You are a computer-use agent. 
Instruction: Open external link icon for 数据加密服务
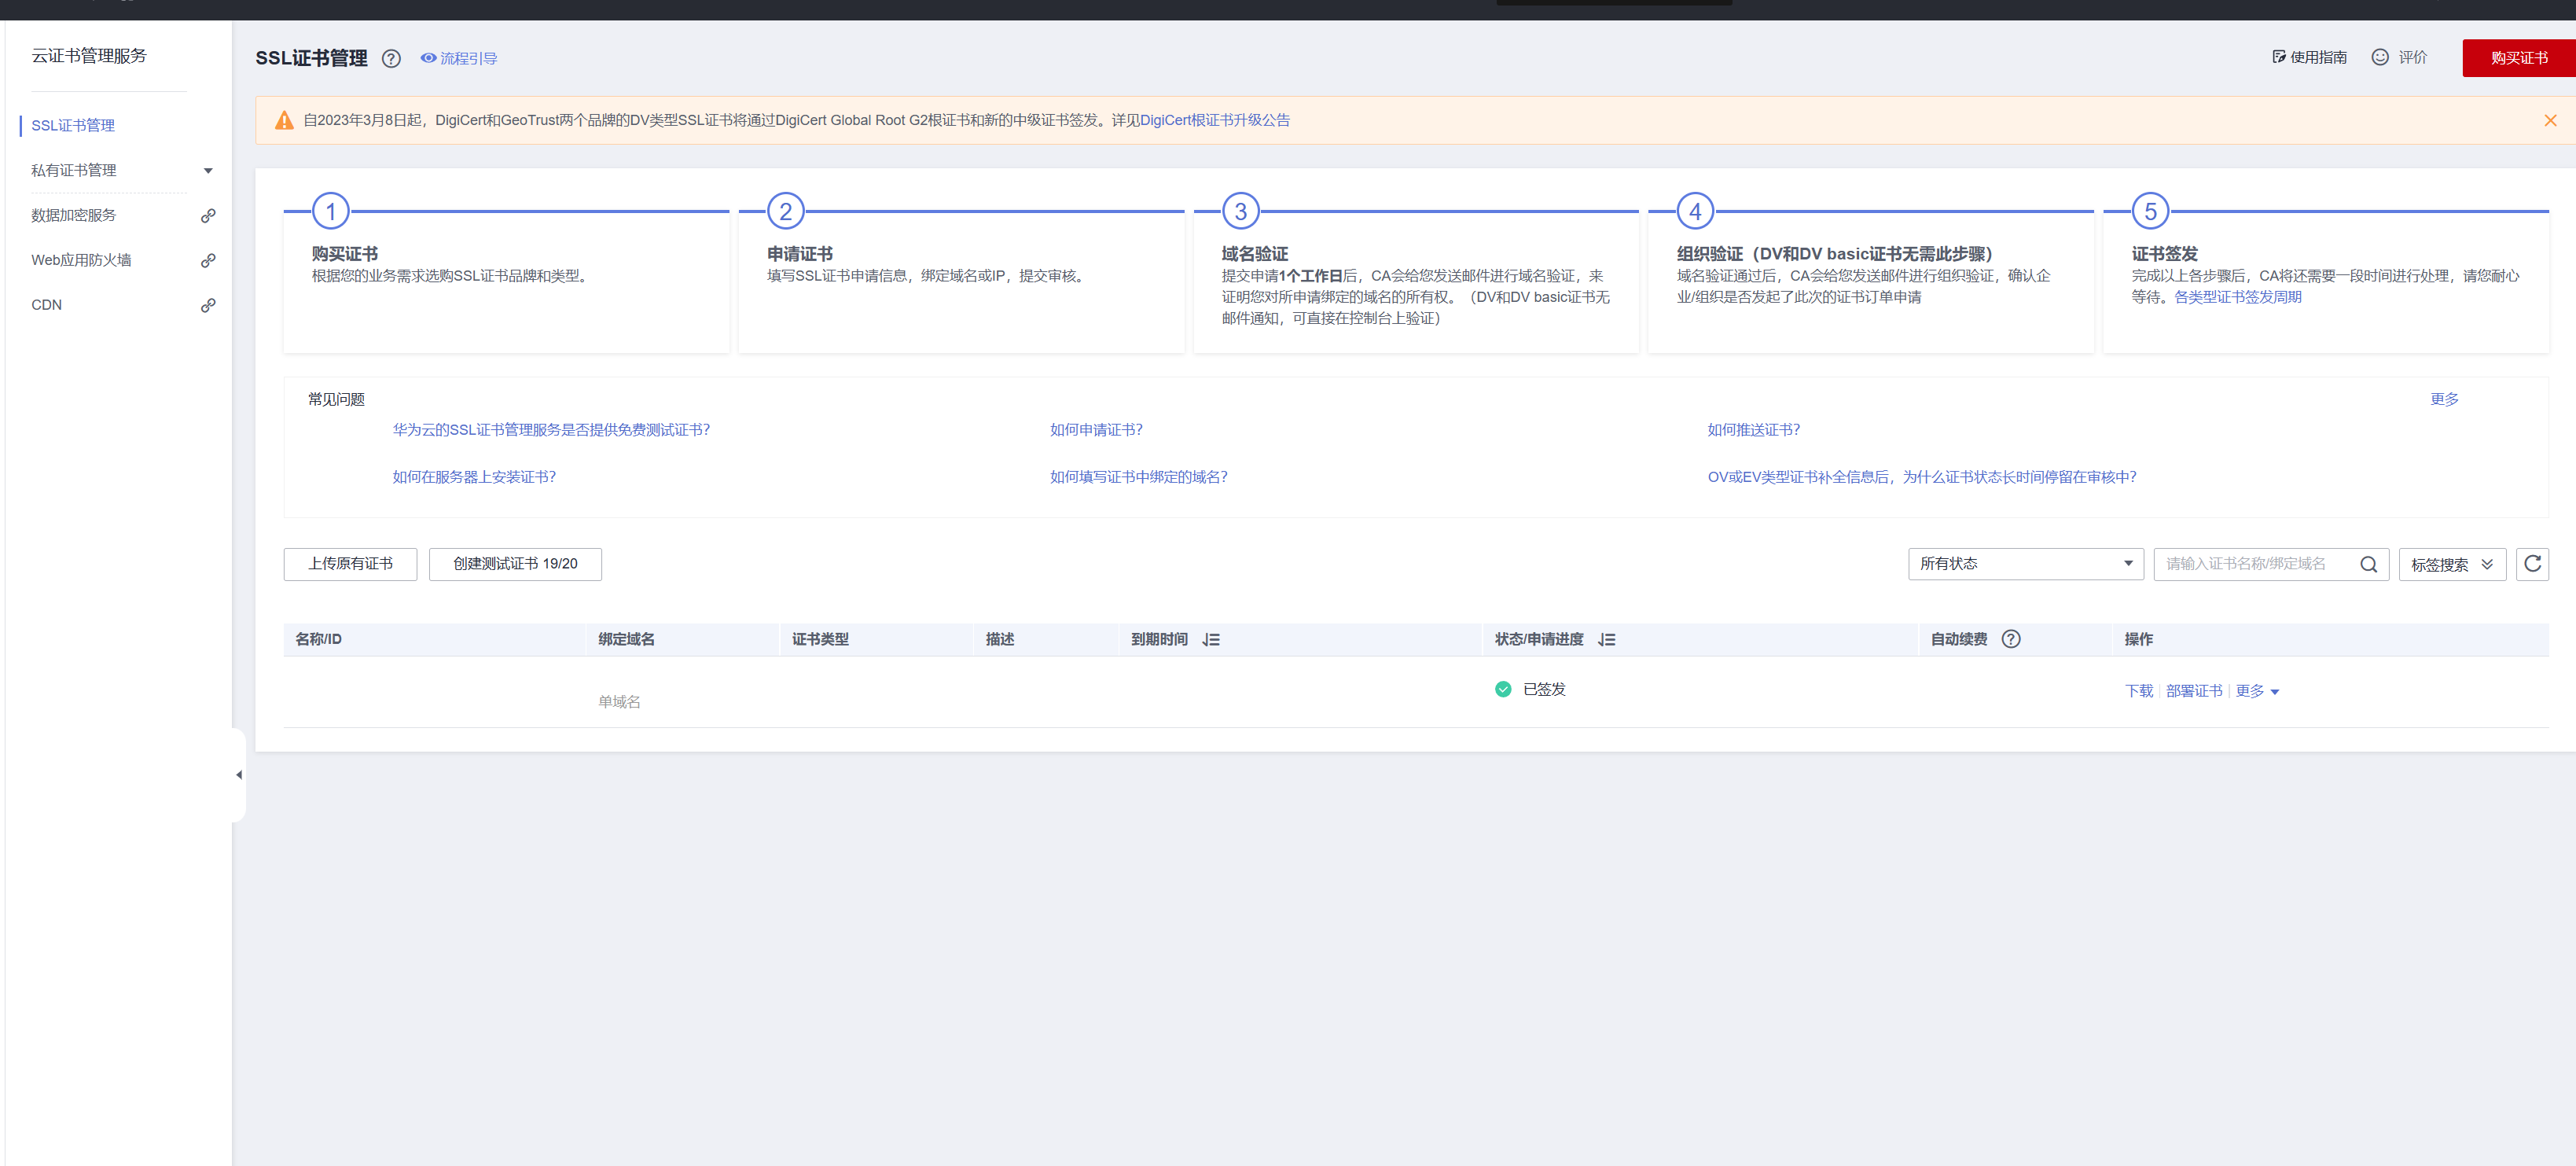pyautogui.click(x=208, y=216)
